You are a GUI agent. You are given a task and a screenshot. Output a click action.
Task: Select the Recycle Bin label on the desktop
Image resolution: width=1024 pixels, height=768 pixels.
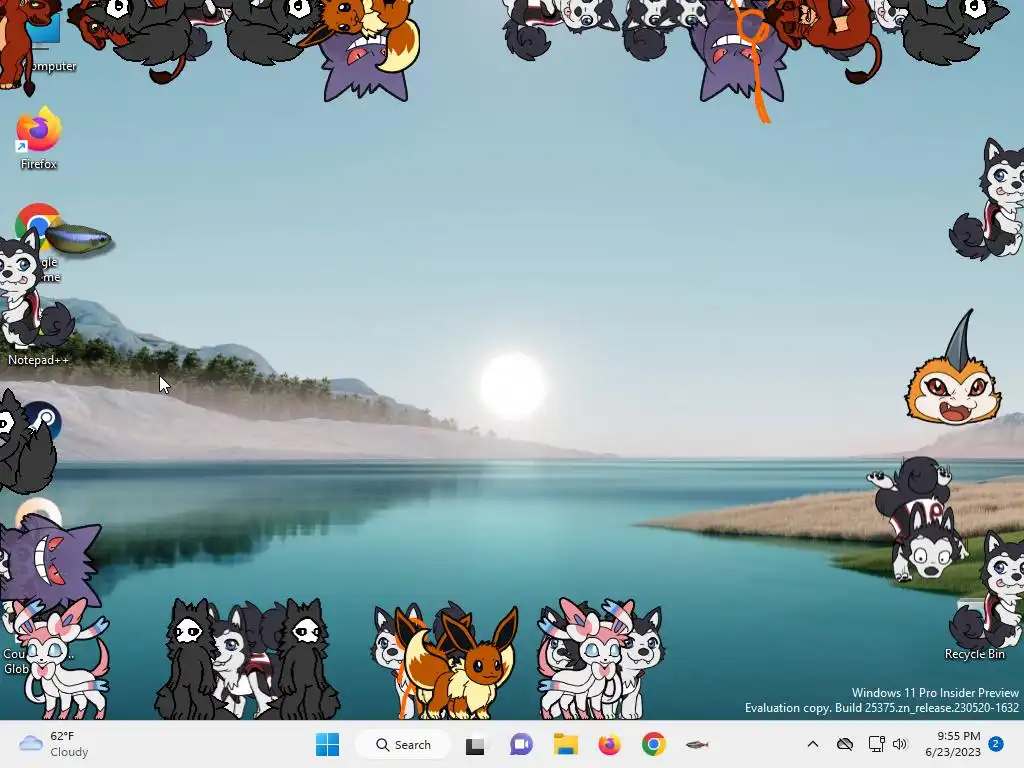974,654
